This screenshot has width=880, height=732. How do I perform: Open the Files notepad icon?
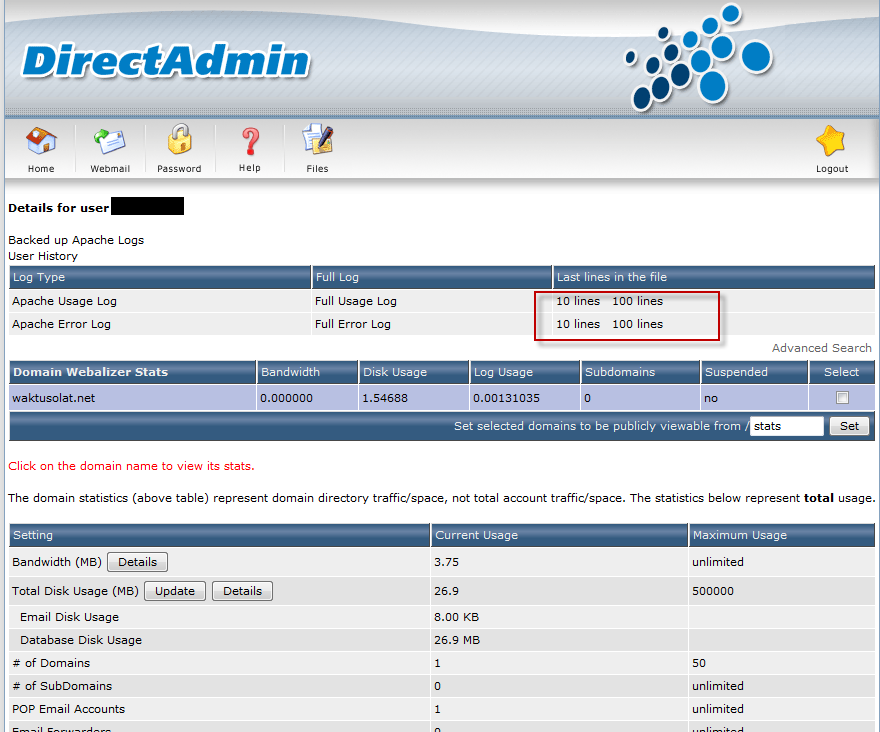coord(318,140)
